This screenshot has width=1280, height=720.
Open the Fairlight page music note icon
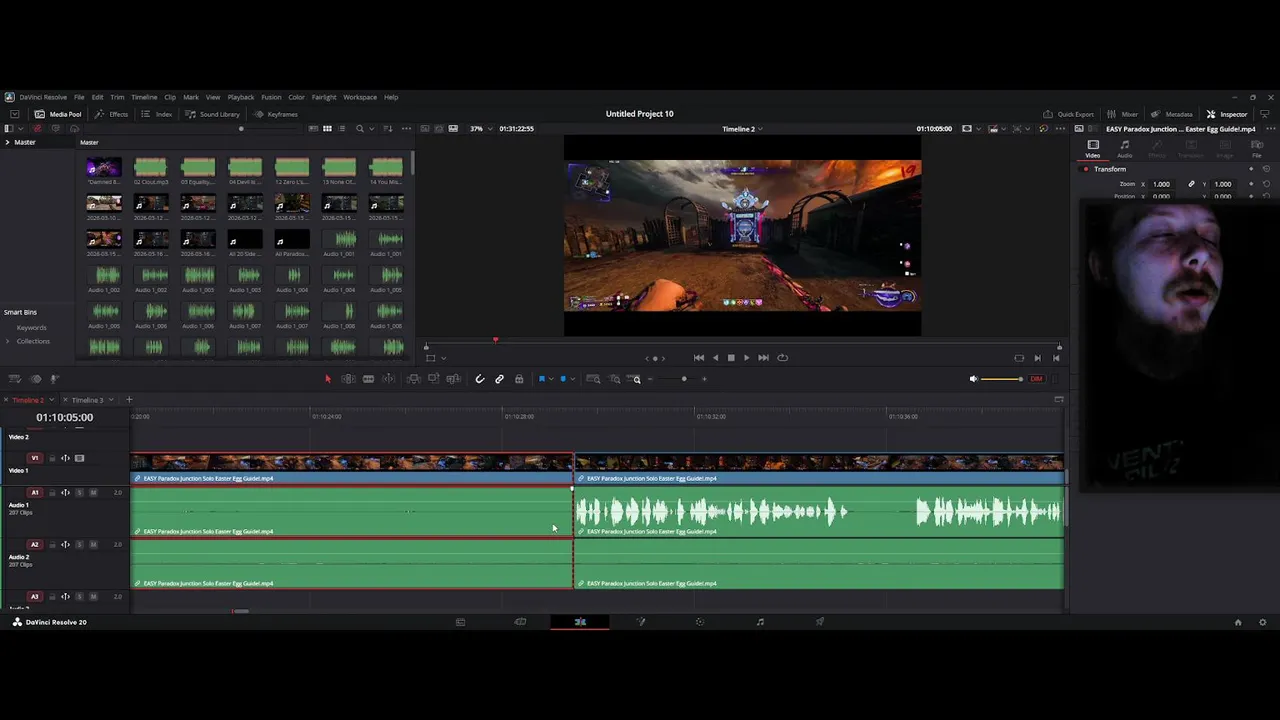pos(760,622)
